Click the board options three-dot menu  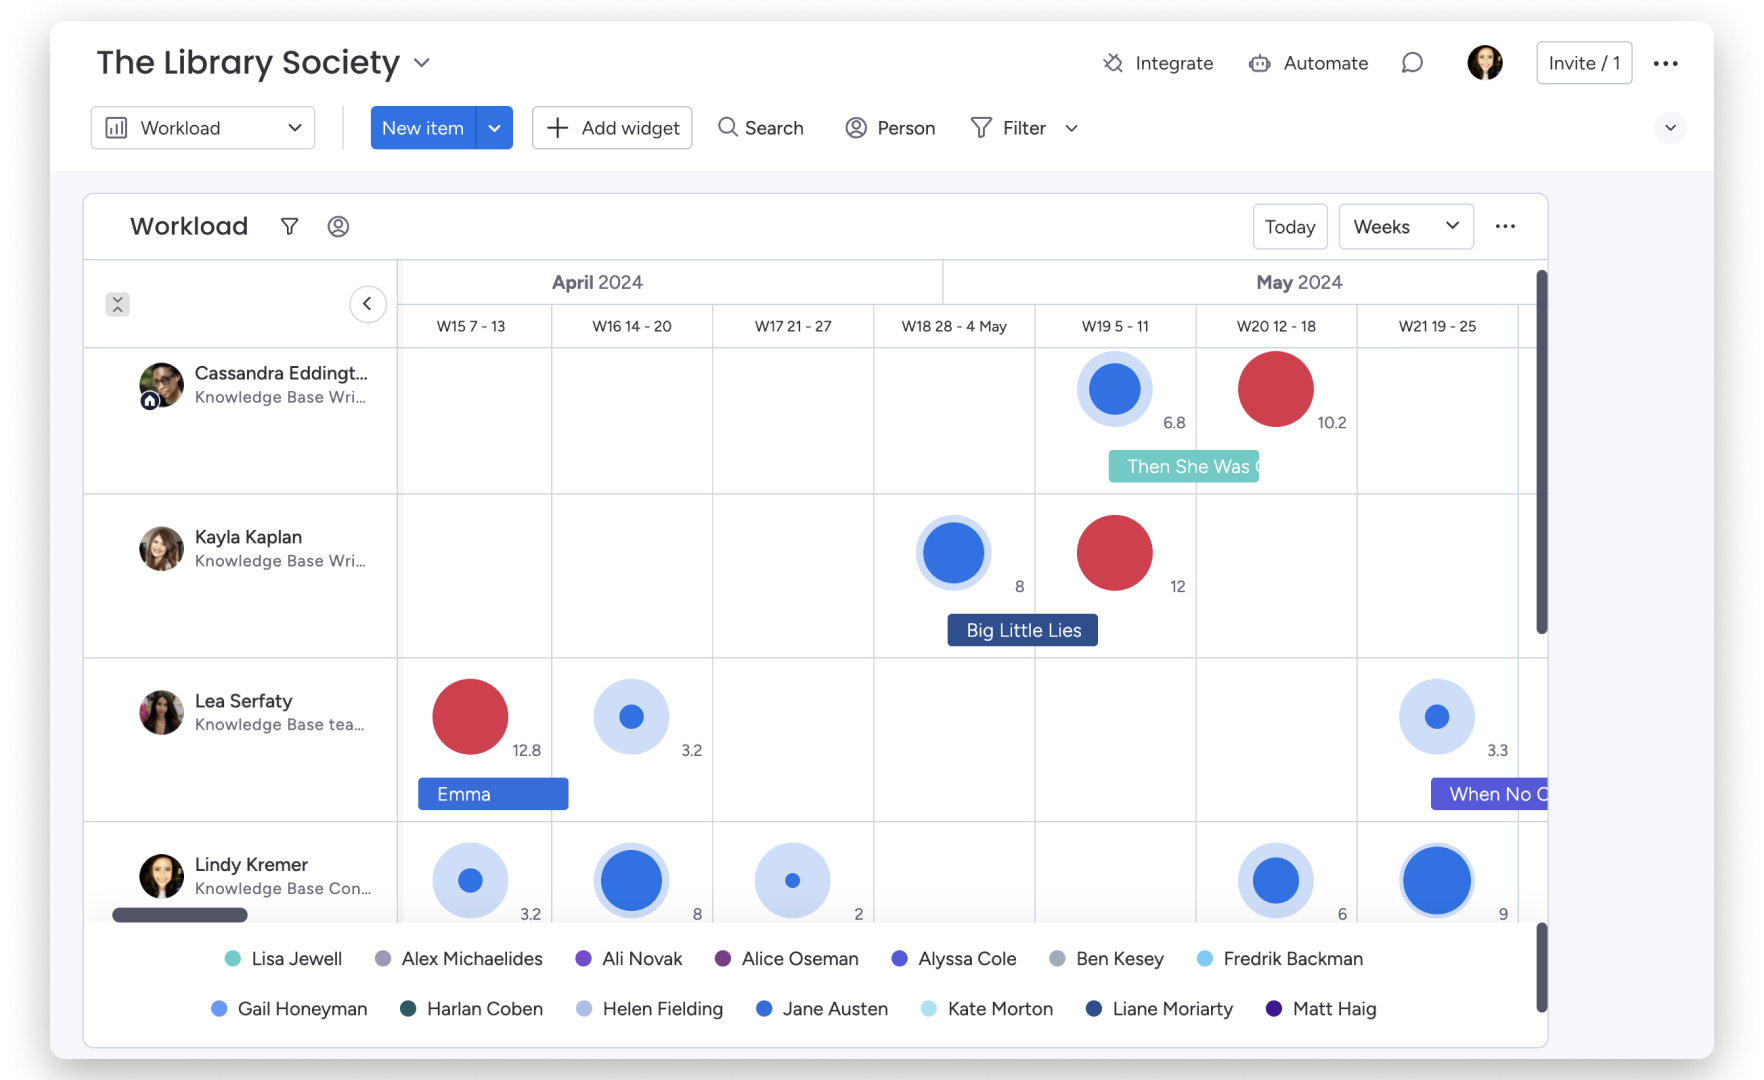point(1665,63)
